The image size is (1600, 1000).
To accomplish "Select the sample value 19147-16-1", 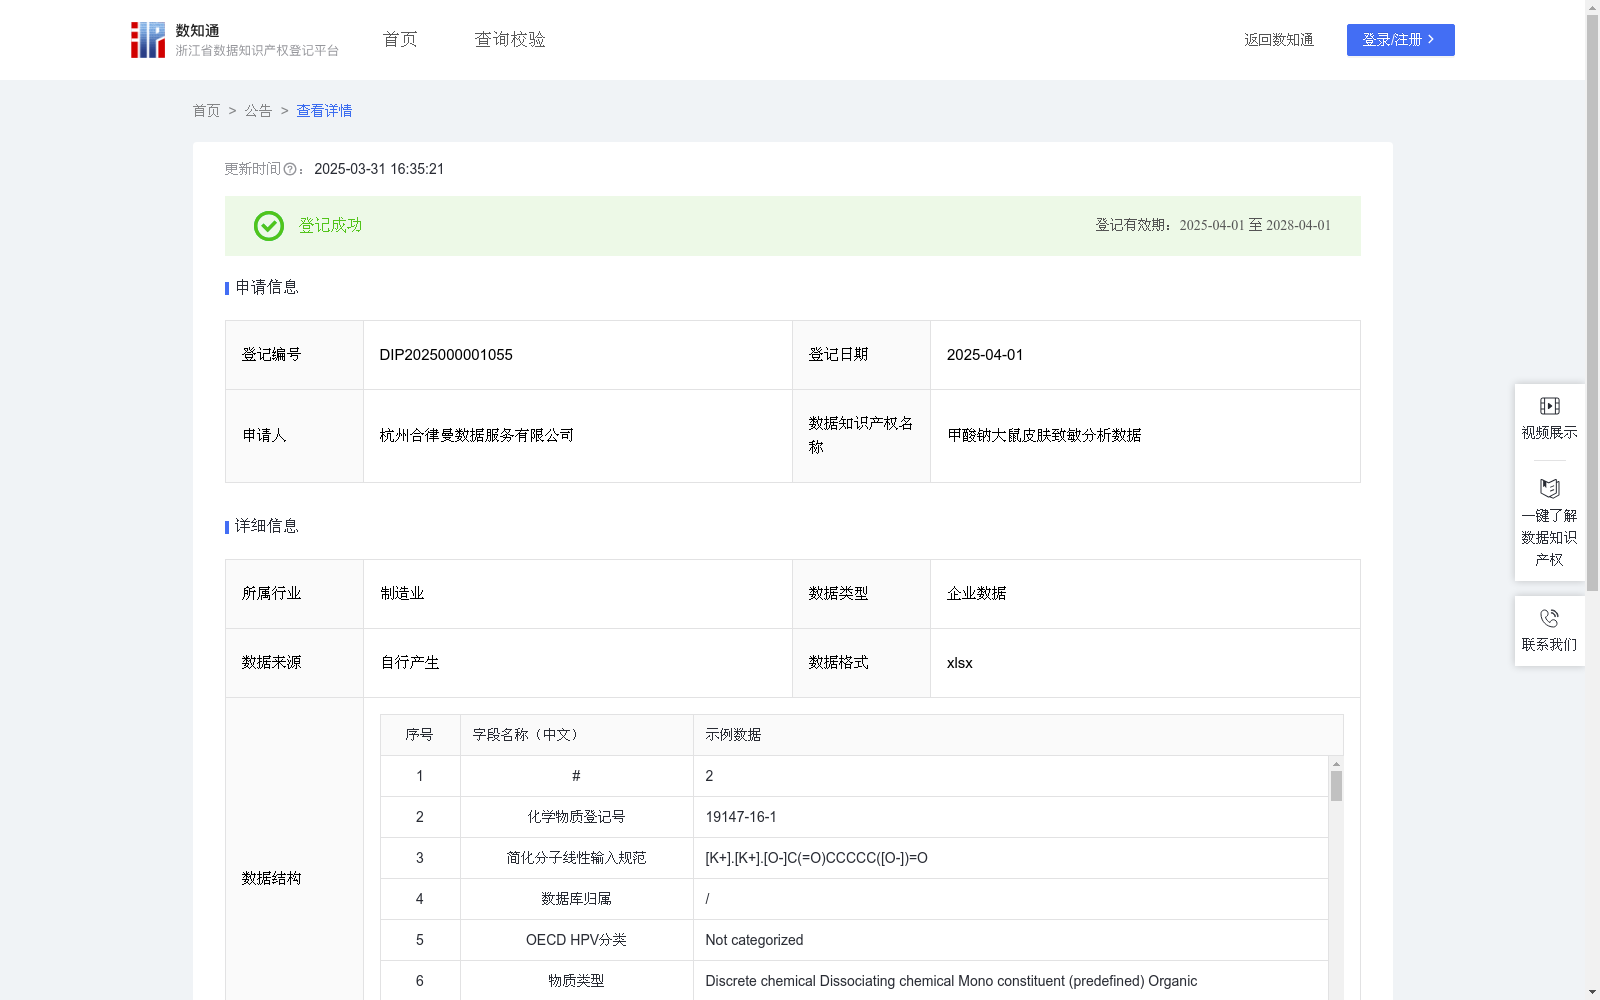I will click(x=741, y=817).
